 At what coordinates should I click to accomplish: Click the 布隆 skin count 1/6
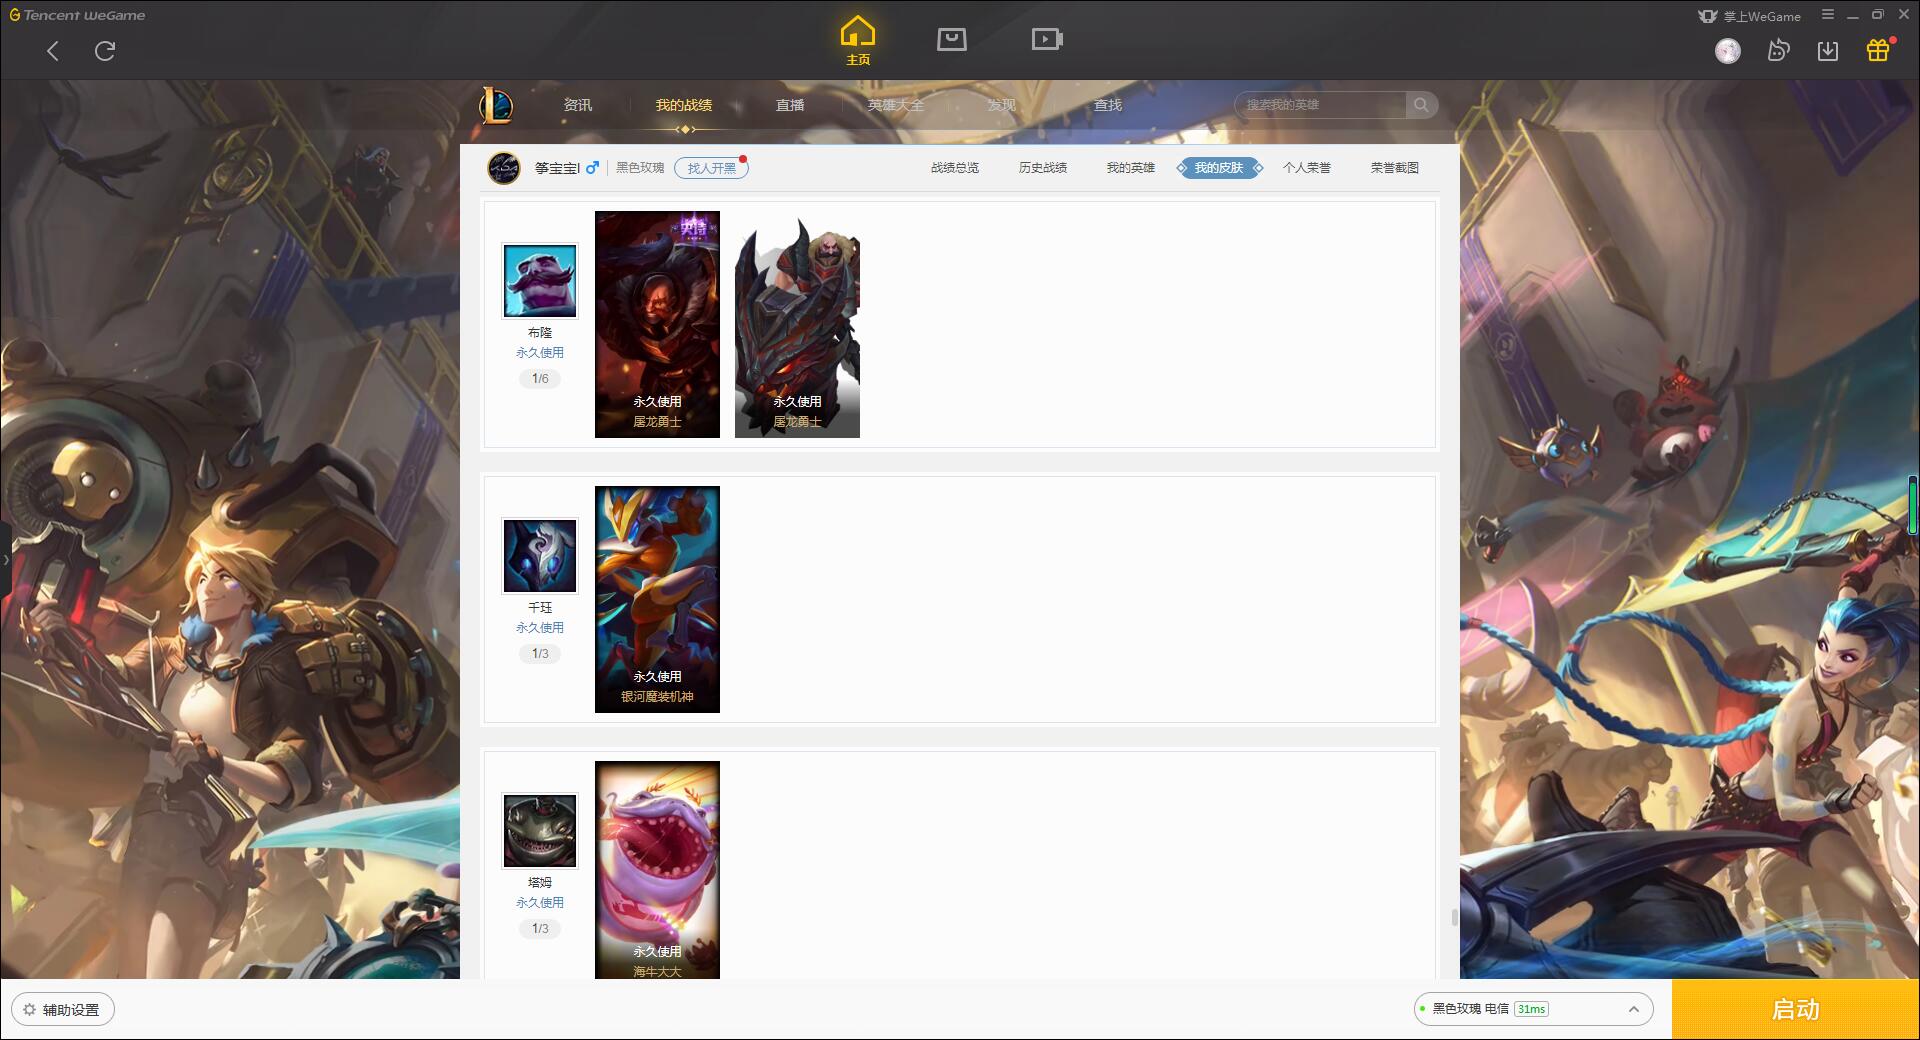tap(540, 379)
